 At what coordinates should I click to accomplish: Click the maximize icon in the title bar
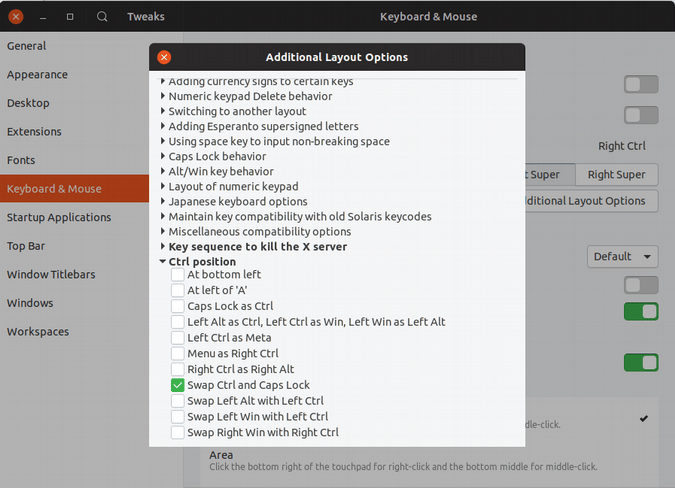pyautogui.click(x=70, y=17)
